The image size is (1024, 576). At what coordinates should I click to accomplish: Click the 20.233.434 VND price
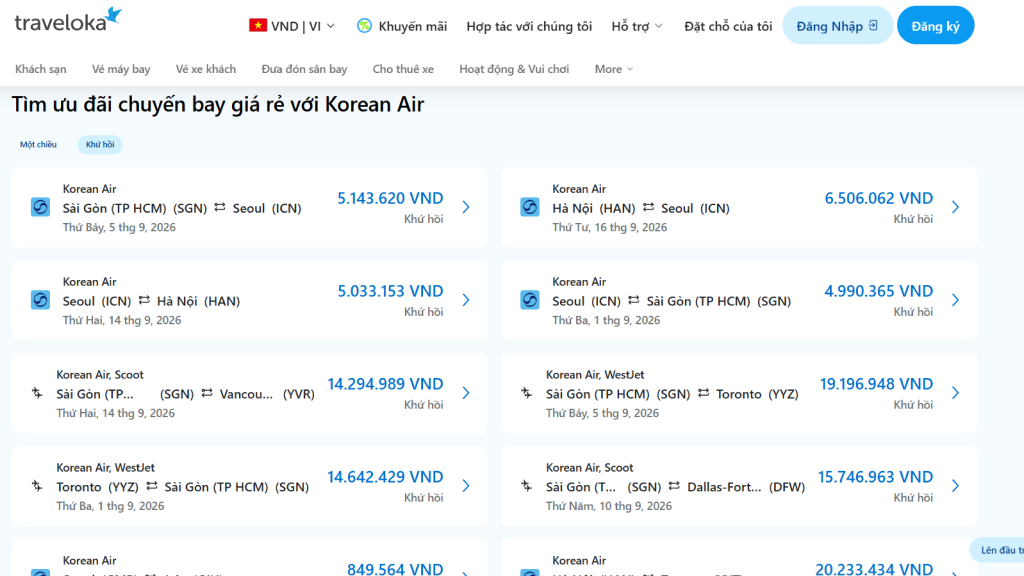tap(874, 569)
